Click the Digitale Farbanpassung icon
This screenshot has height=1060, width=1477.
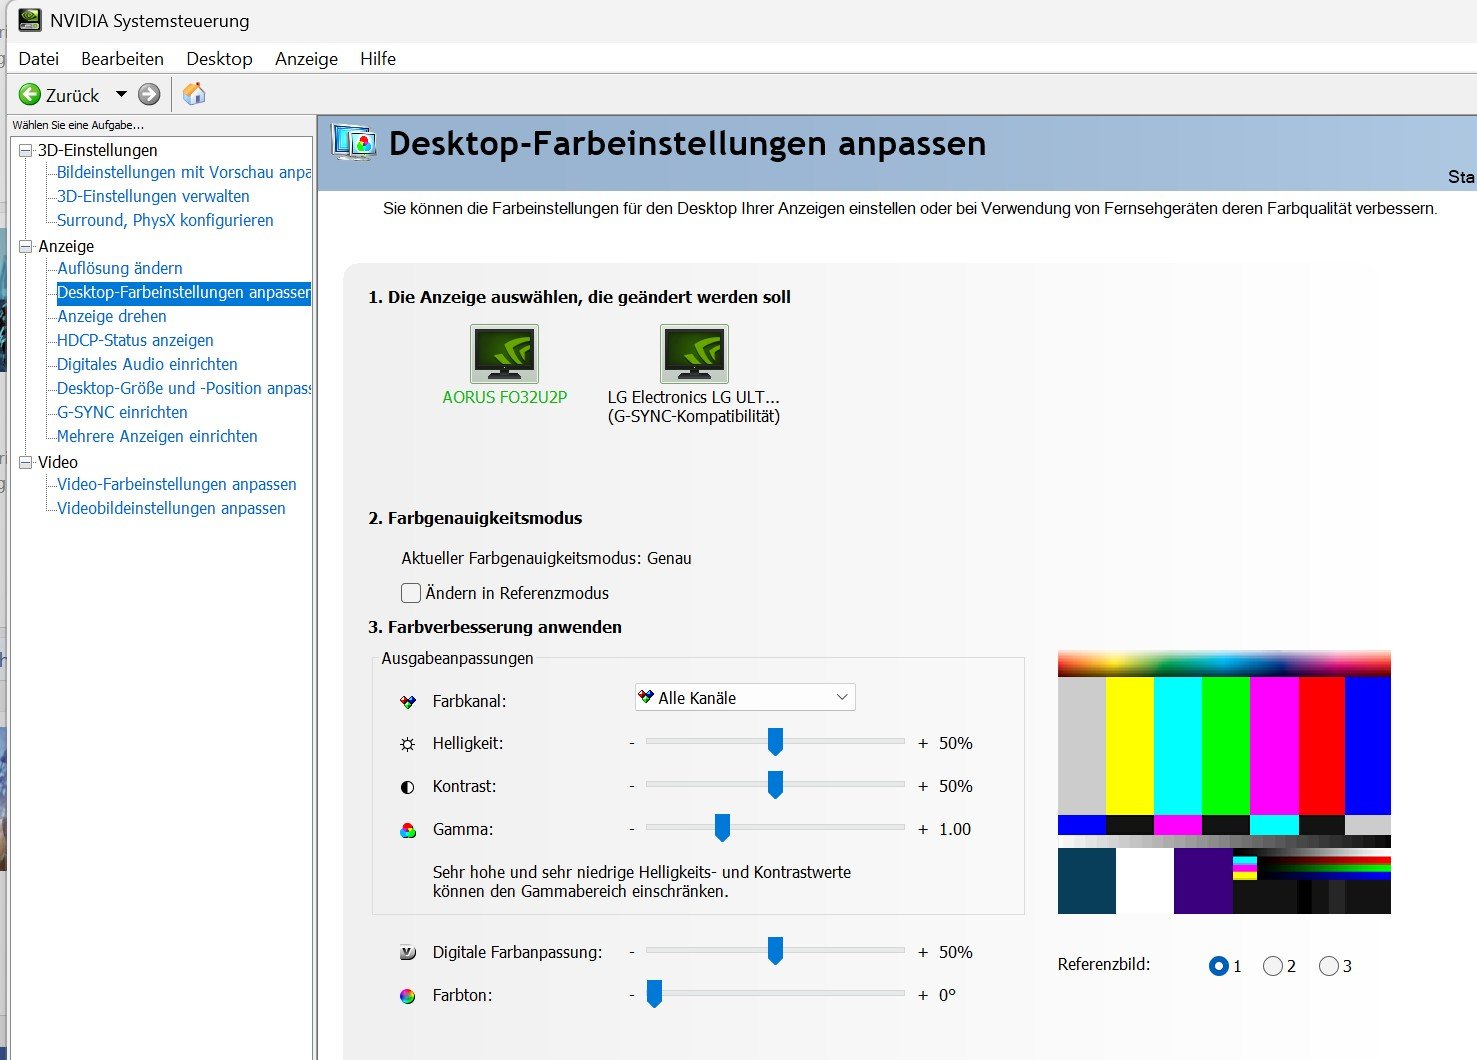pyautogui.click(x=407, y=953)
